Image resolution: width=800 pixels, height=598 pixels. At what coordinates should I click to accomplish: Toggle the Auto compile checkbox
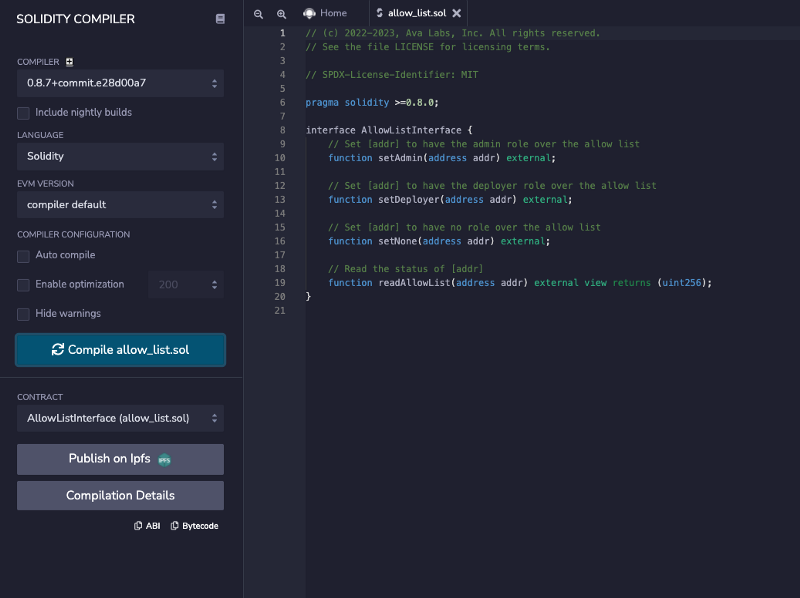point(23,256)
